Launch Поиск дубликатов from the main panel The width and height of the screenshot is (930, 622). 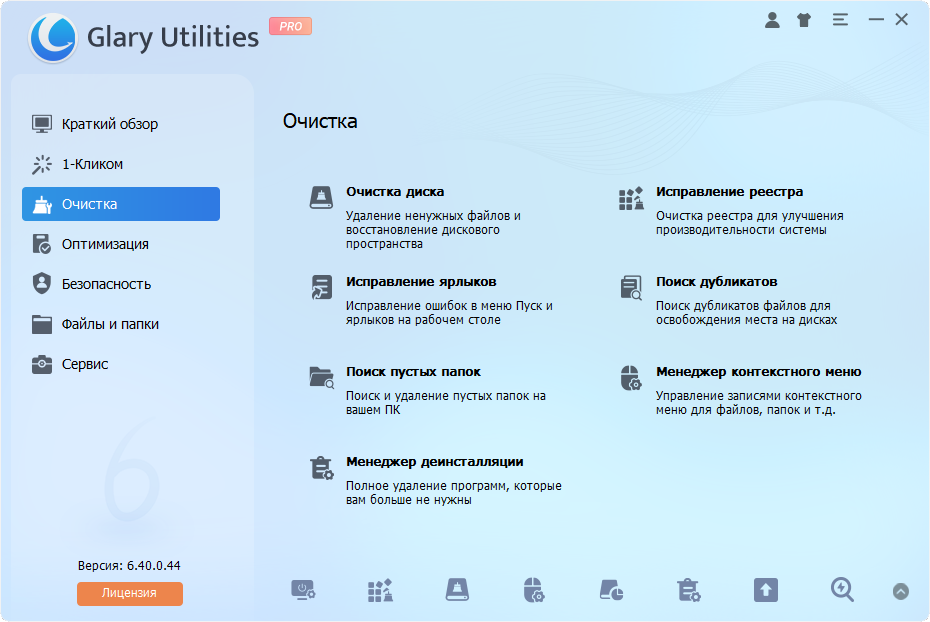(716, 282)
